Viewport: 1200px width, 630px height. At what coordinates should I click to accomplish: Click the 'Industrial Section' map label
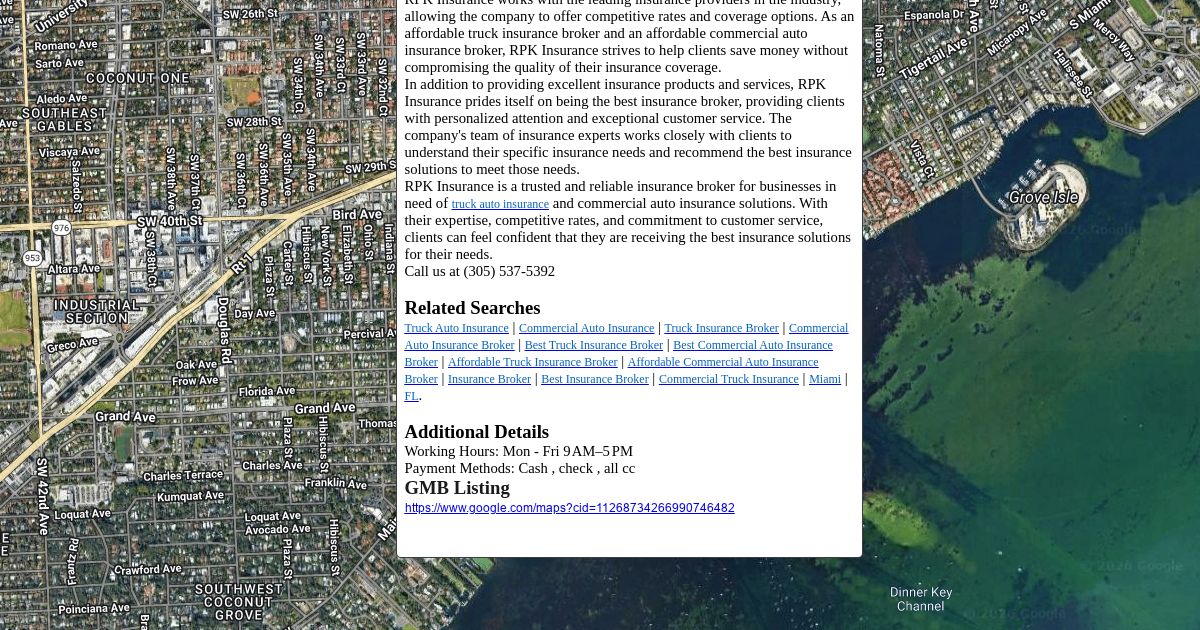[97, 312]
